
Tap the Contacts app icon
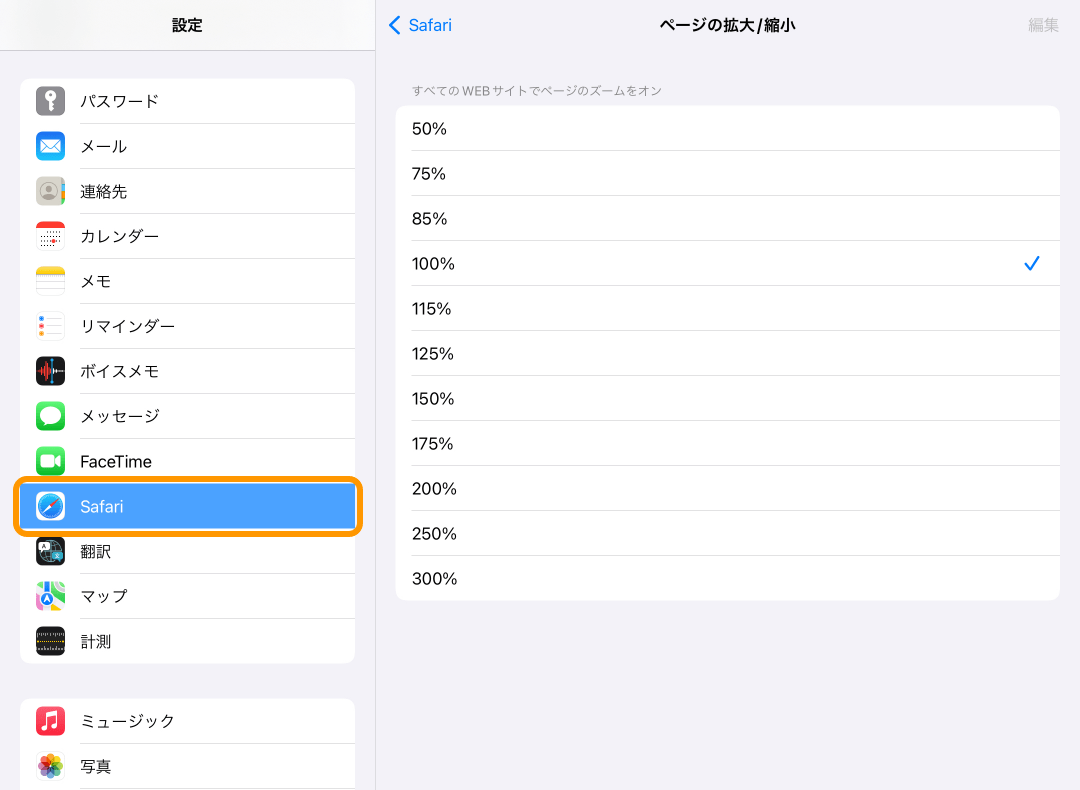click(51, 191)
